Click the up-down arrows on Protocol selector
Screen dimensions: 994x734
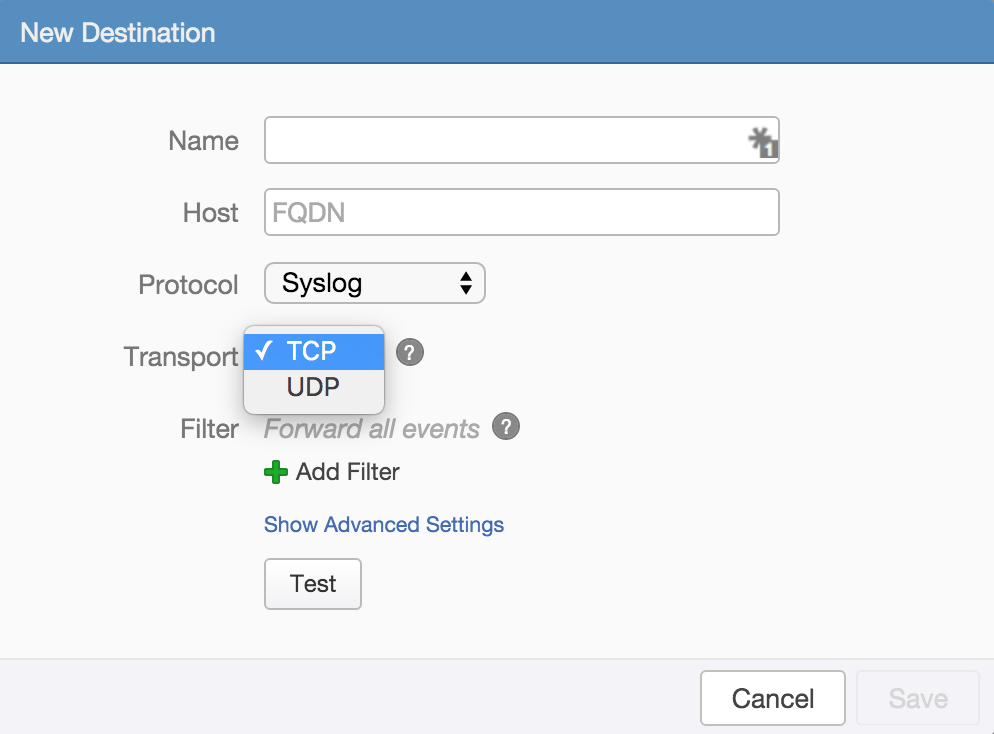[x=466, y=283]
